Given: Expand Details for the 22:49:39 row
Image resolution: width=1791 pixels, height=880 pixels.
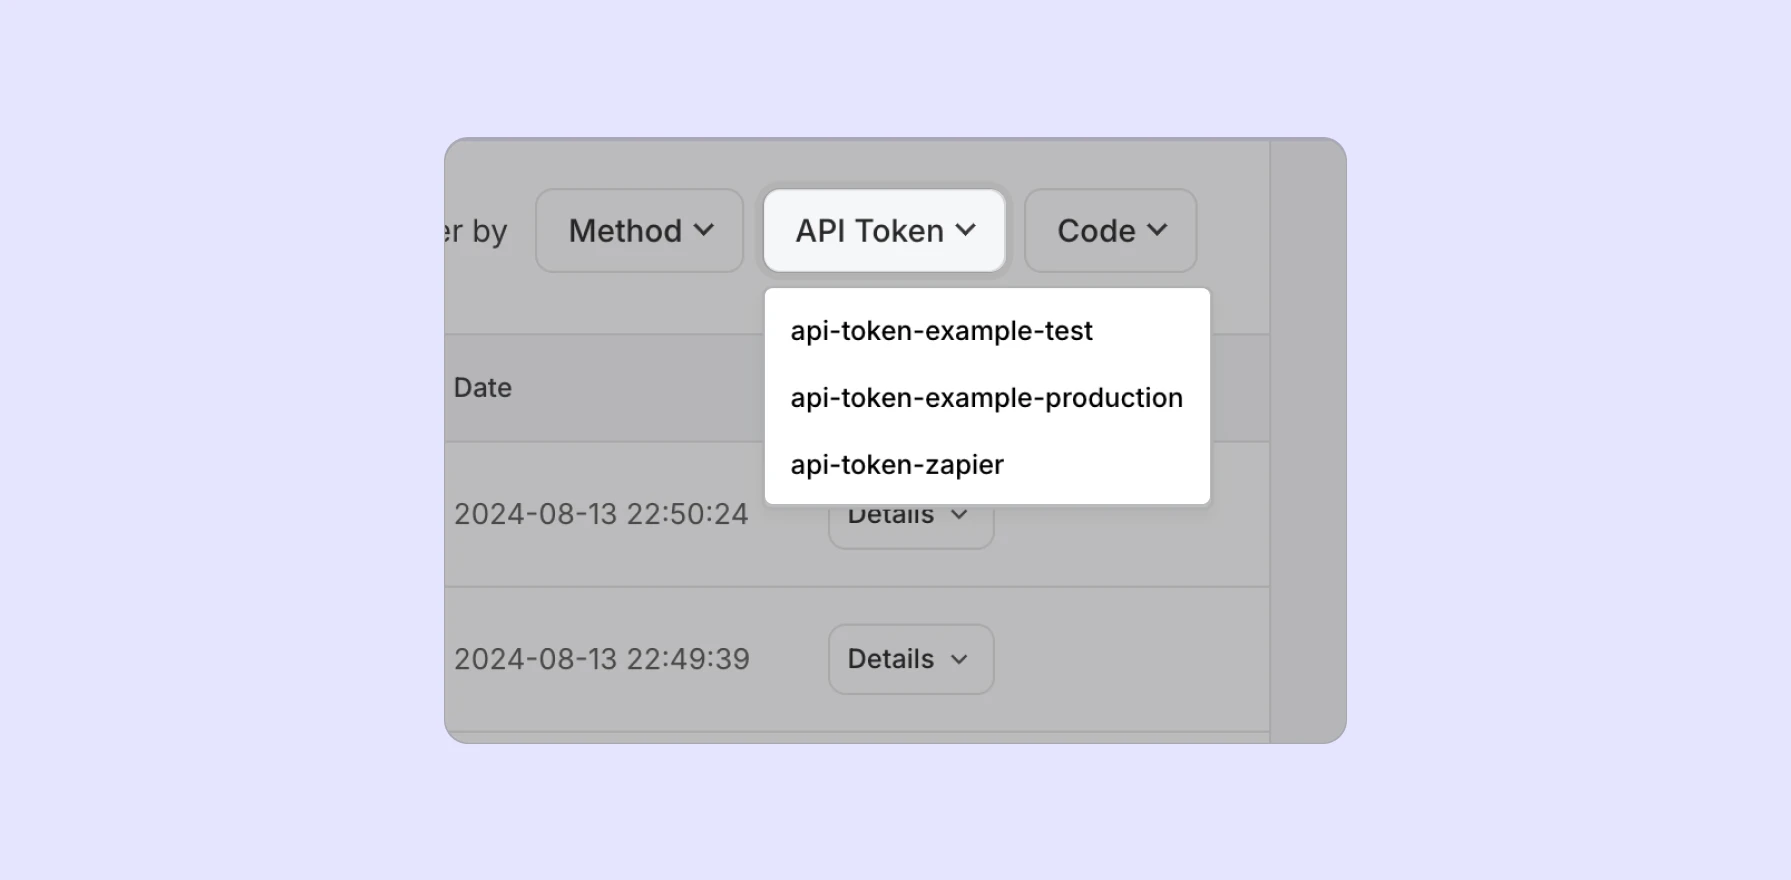Looking at the screenshot, I should (x=910, y=659).
